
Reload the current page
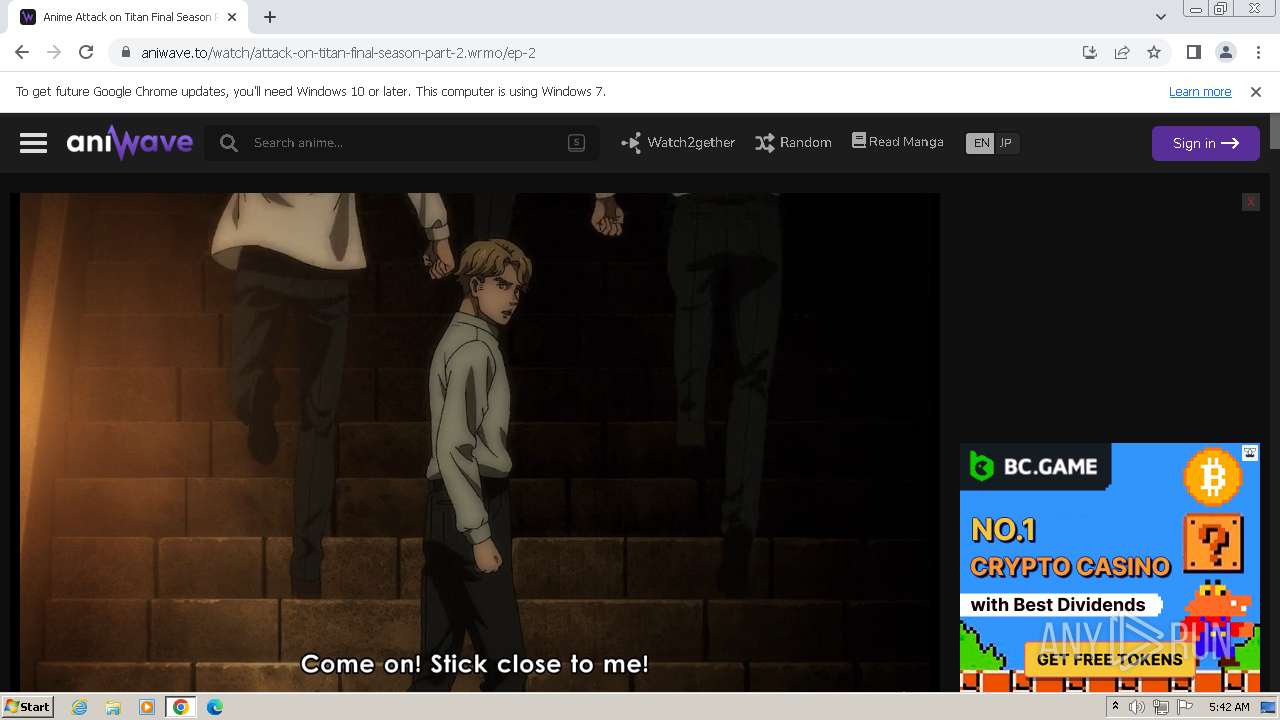pos(86,52)
